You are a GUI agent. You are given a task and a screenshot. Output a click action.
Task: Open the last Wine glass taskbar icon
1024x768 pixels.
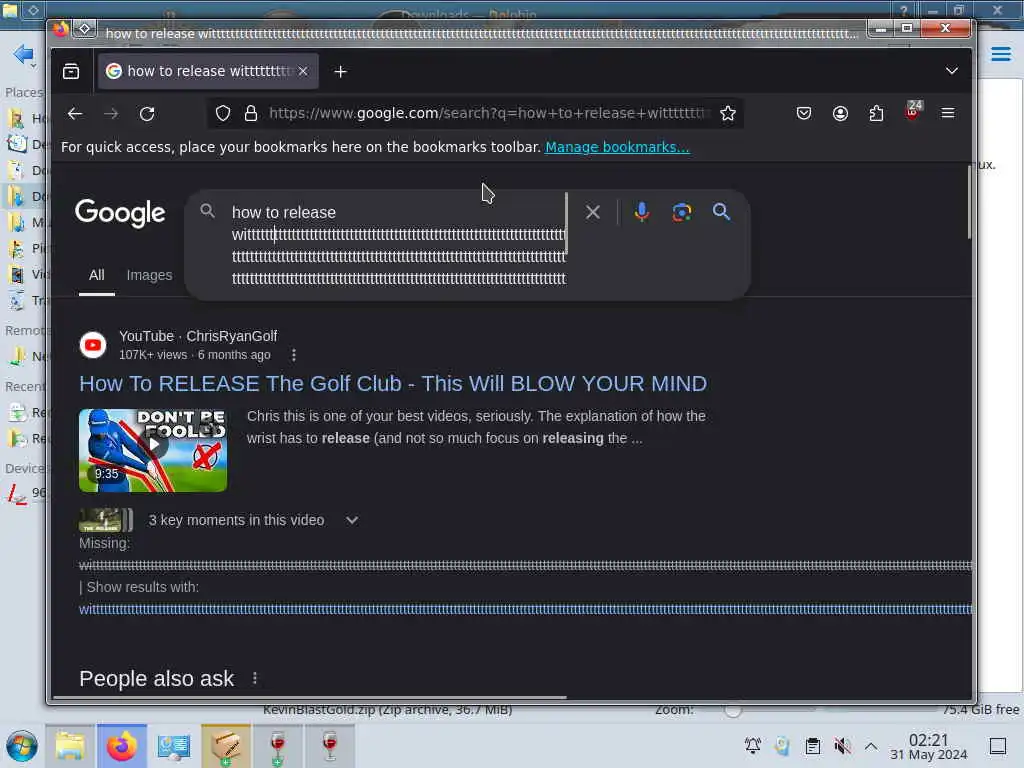(330, 746)
